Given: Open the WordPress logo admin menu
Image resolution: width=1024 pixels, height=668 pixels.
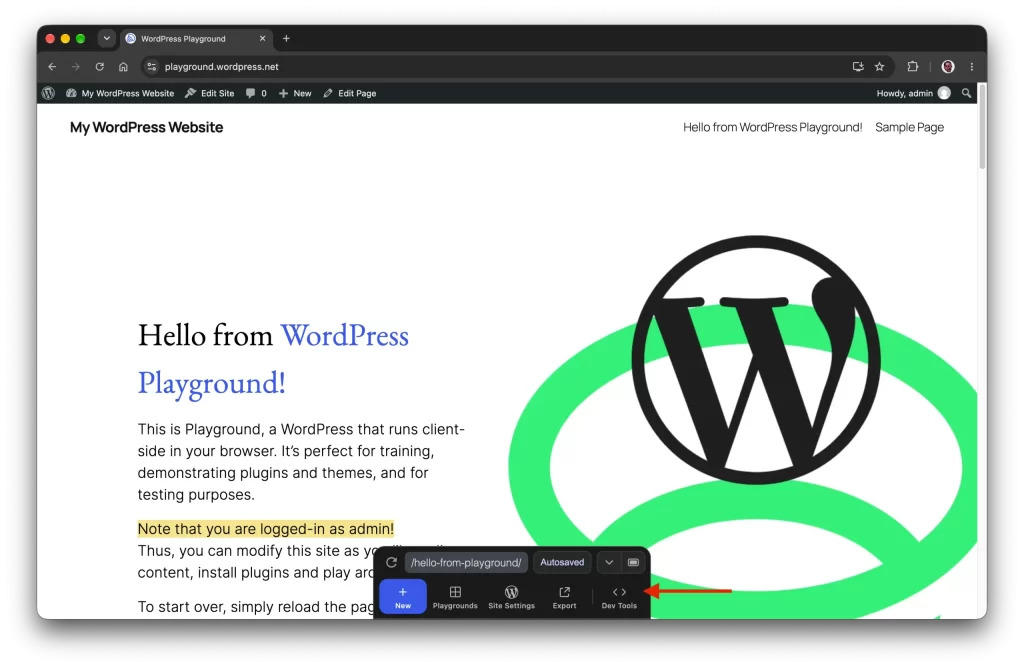Looking at the screenshot, I should [x=48, y=93].
